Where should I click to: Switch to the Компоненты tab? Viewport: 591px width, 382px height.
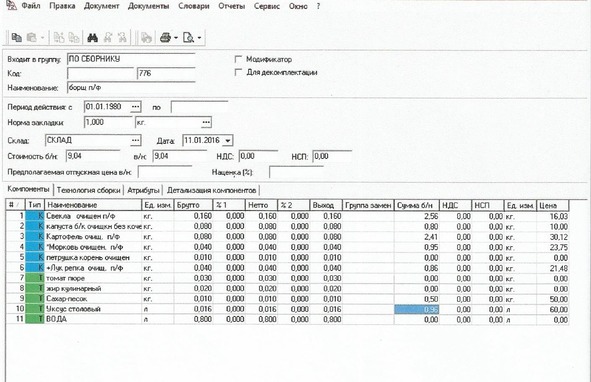[x=28, y=189]
